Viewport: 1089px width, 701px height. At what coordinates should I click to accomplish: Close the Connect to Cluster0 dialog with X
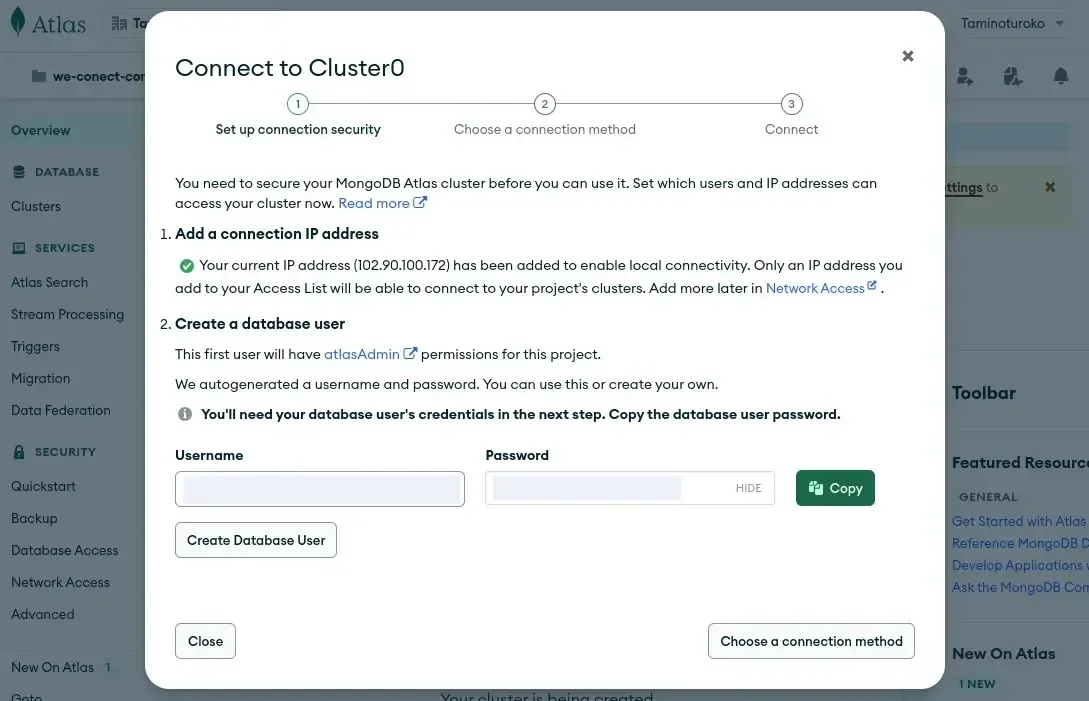908,56
